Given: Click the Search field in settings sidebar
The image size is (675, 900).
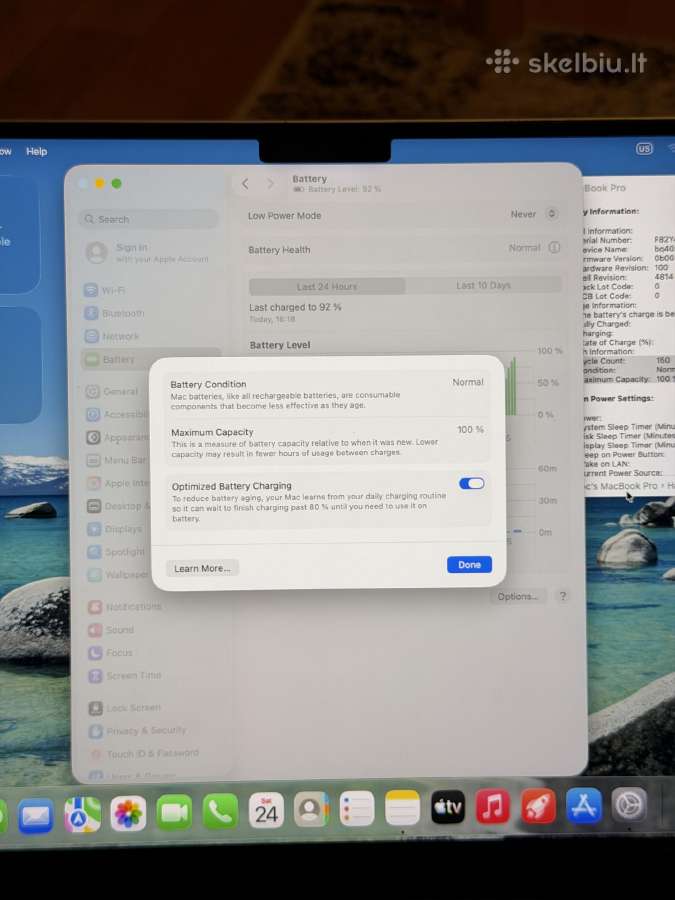Looking at the screenshot, I should 149,219.
